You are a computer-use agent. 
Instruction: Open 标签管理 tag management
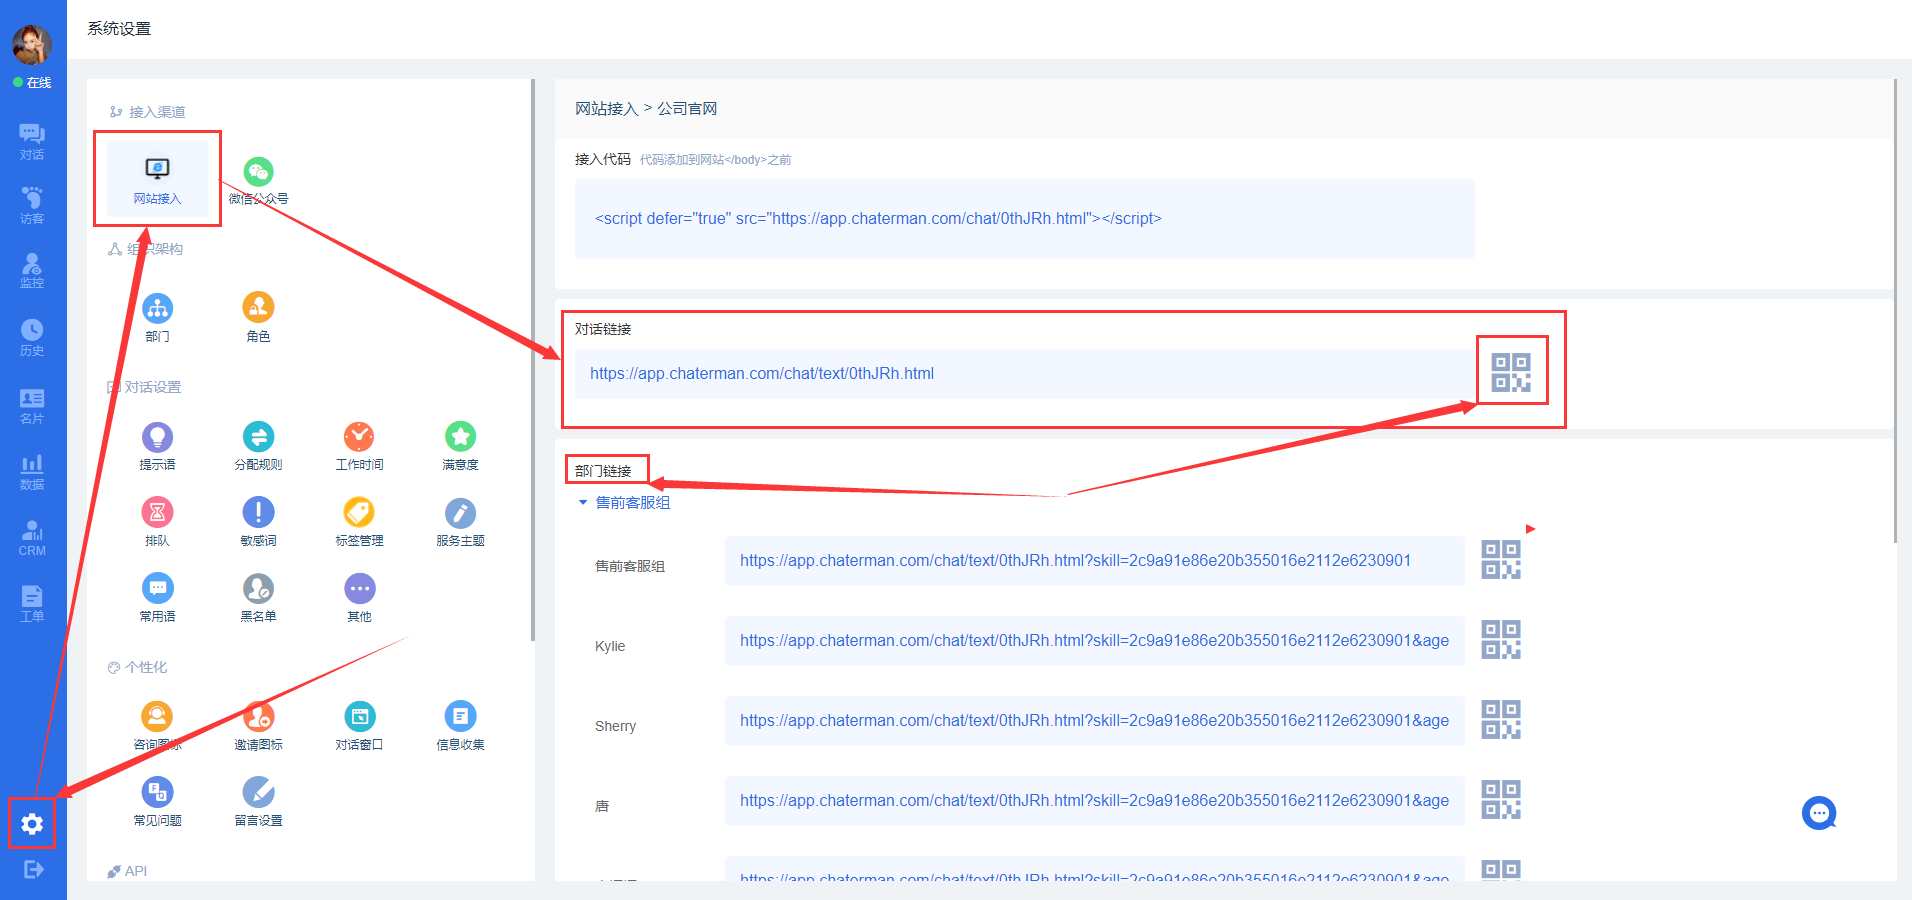click(359, 522)
